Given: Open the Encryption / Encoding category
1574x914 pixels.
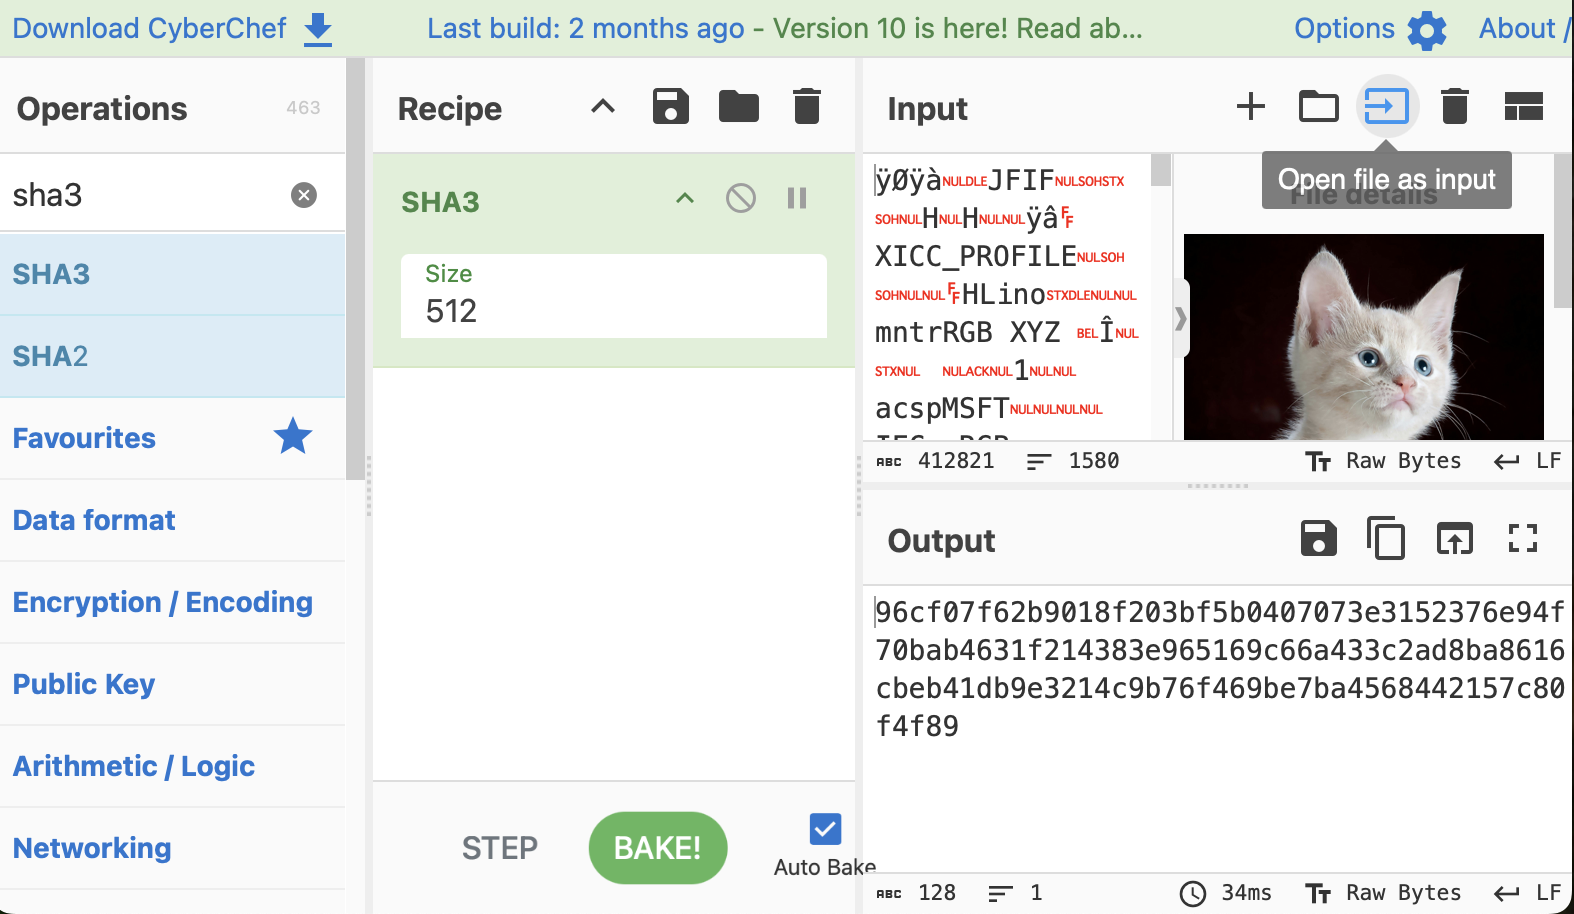Looking at the screenshot, I should (x=163, y=602).
